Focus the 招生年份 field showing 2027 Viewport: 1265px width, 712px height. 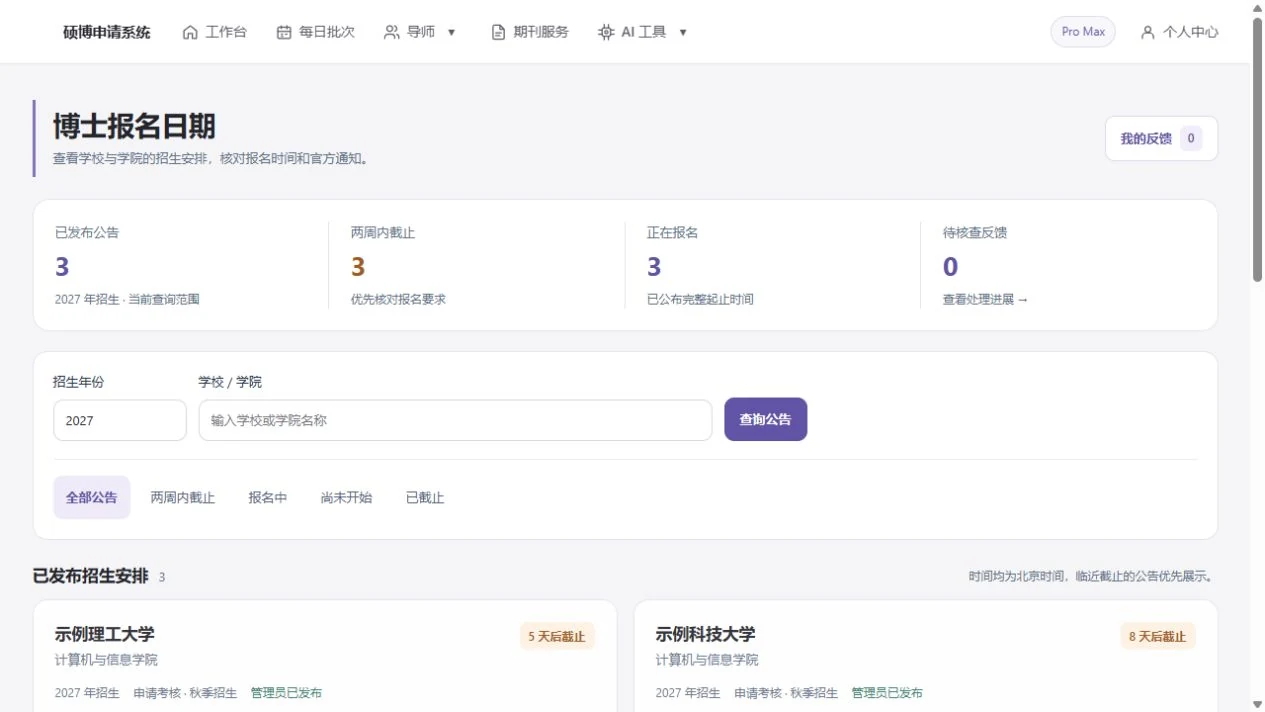pyautogui.click(x=120, y=421)
